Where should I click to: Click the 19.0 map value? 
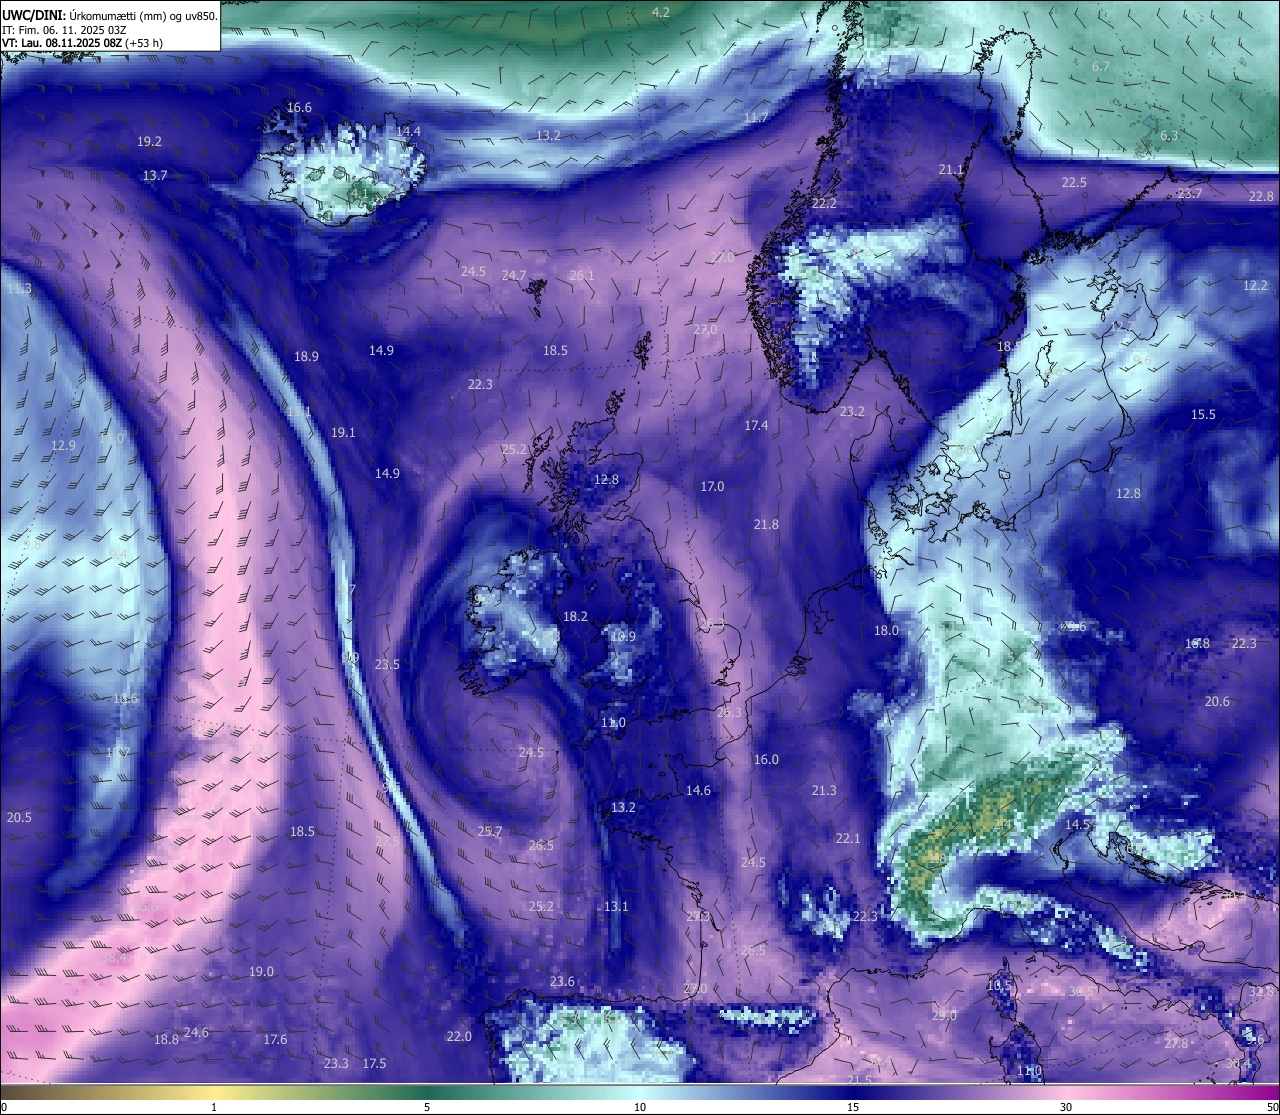coord(261,971)
